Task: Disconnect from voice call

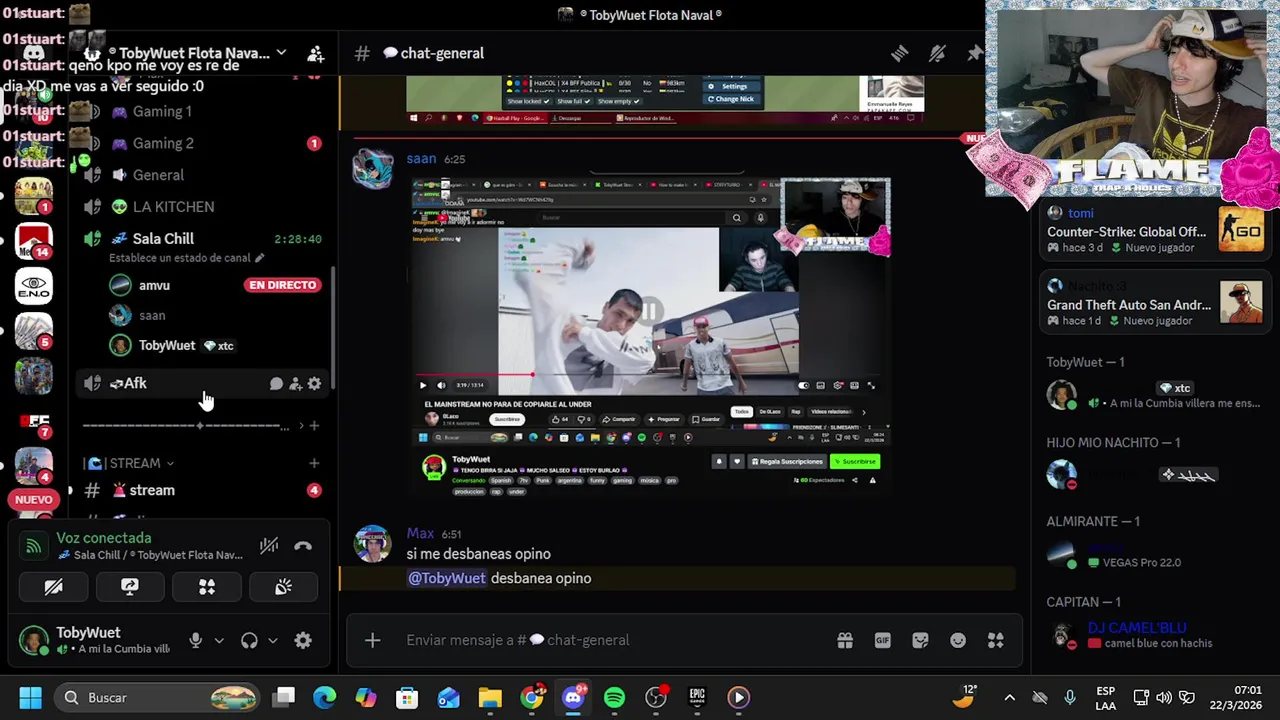Action: [x=303, y=546]
